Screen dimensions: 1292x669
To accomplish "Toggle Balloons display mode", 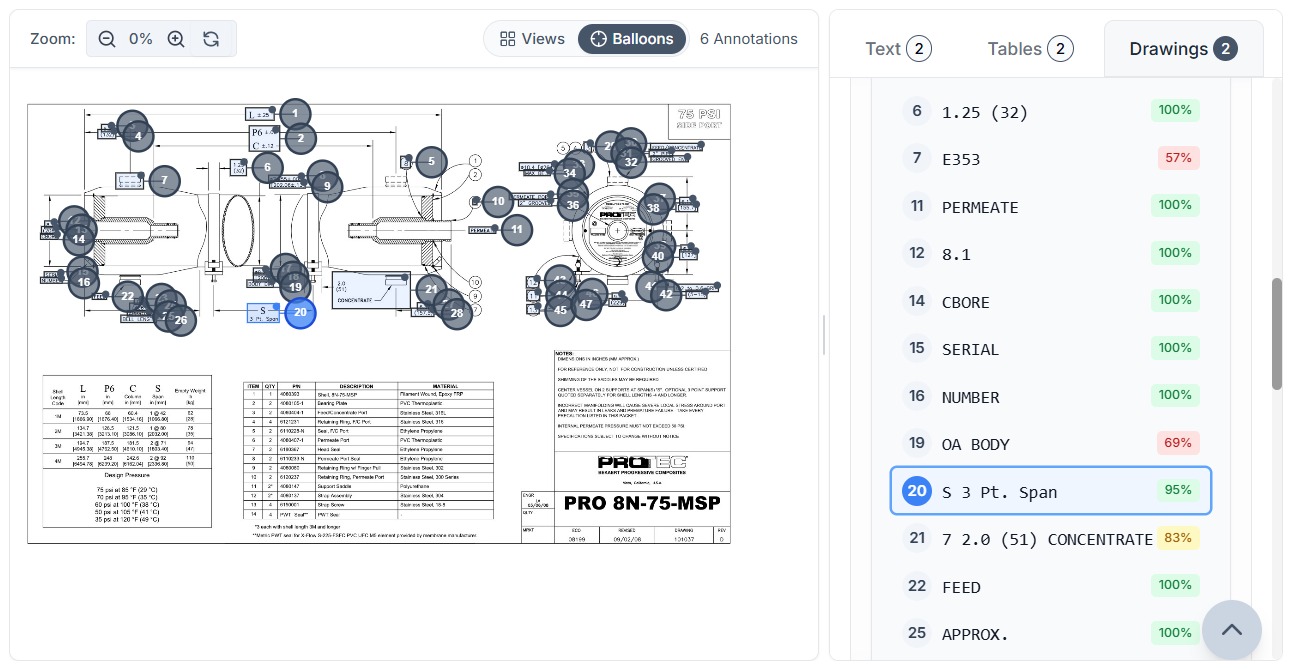I will (632, 39).
